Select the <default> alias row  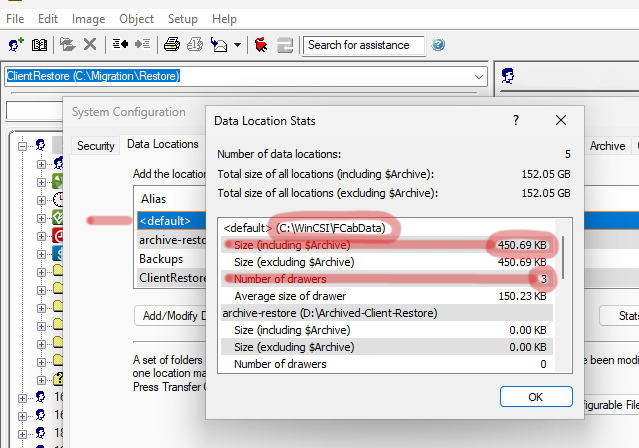tap(172, 221)
